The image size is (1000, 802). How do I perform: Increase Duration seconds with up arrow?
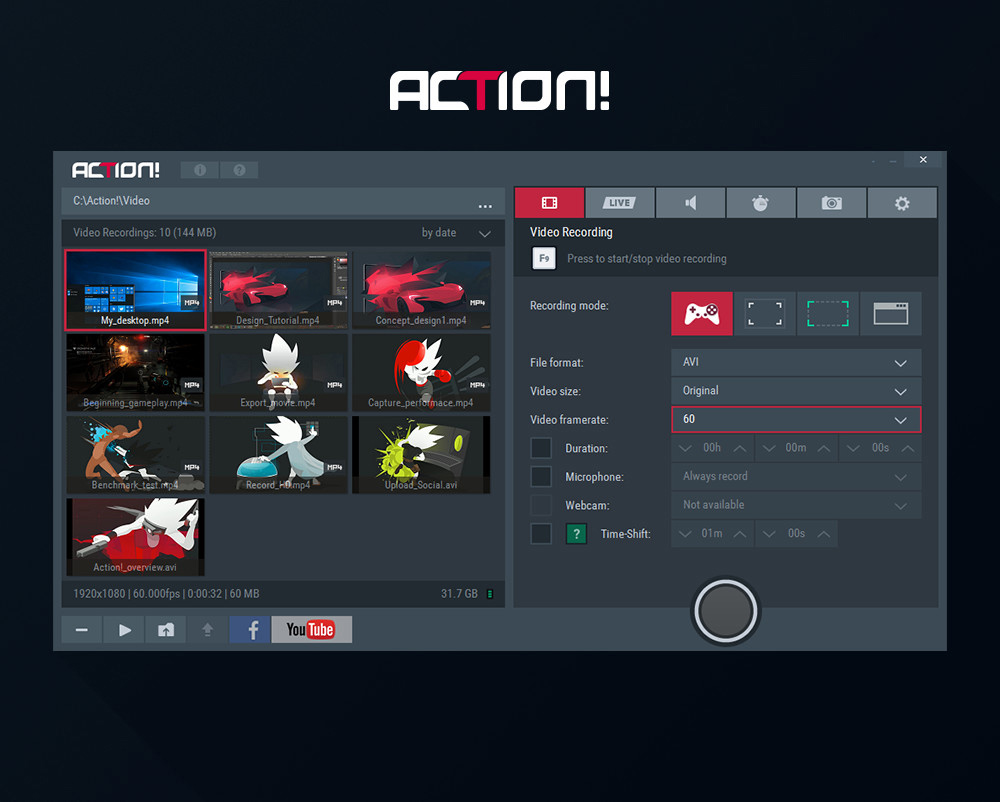click(x=908, y=448)
